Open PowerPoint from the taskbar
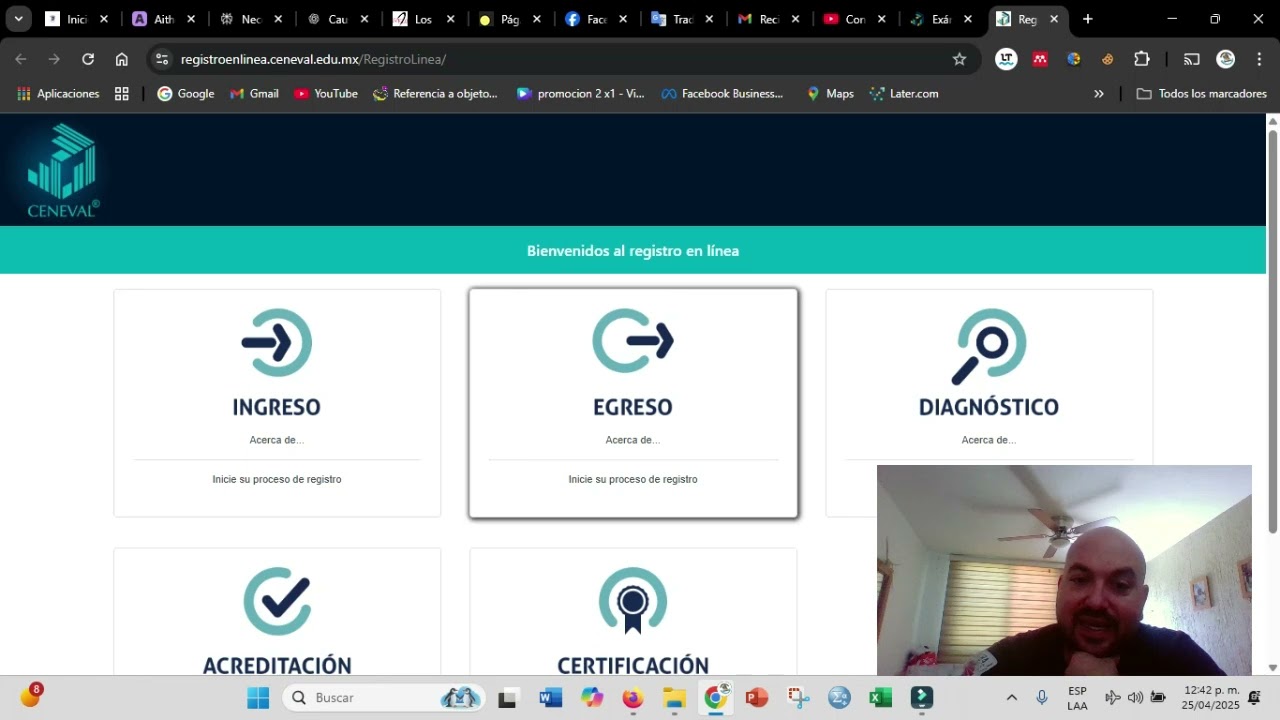The image size is (1280, 720). click(757, 697)
